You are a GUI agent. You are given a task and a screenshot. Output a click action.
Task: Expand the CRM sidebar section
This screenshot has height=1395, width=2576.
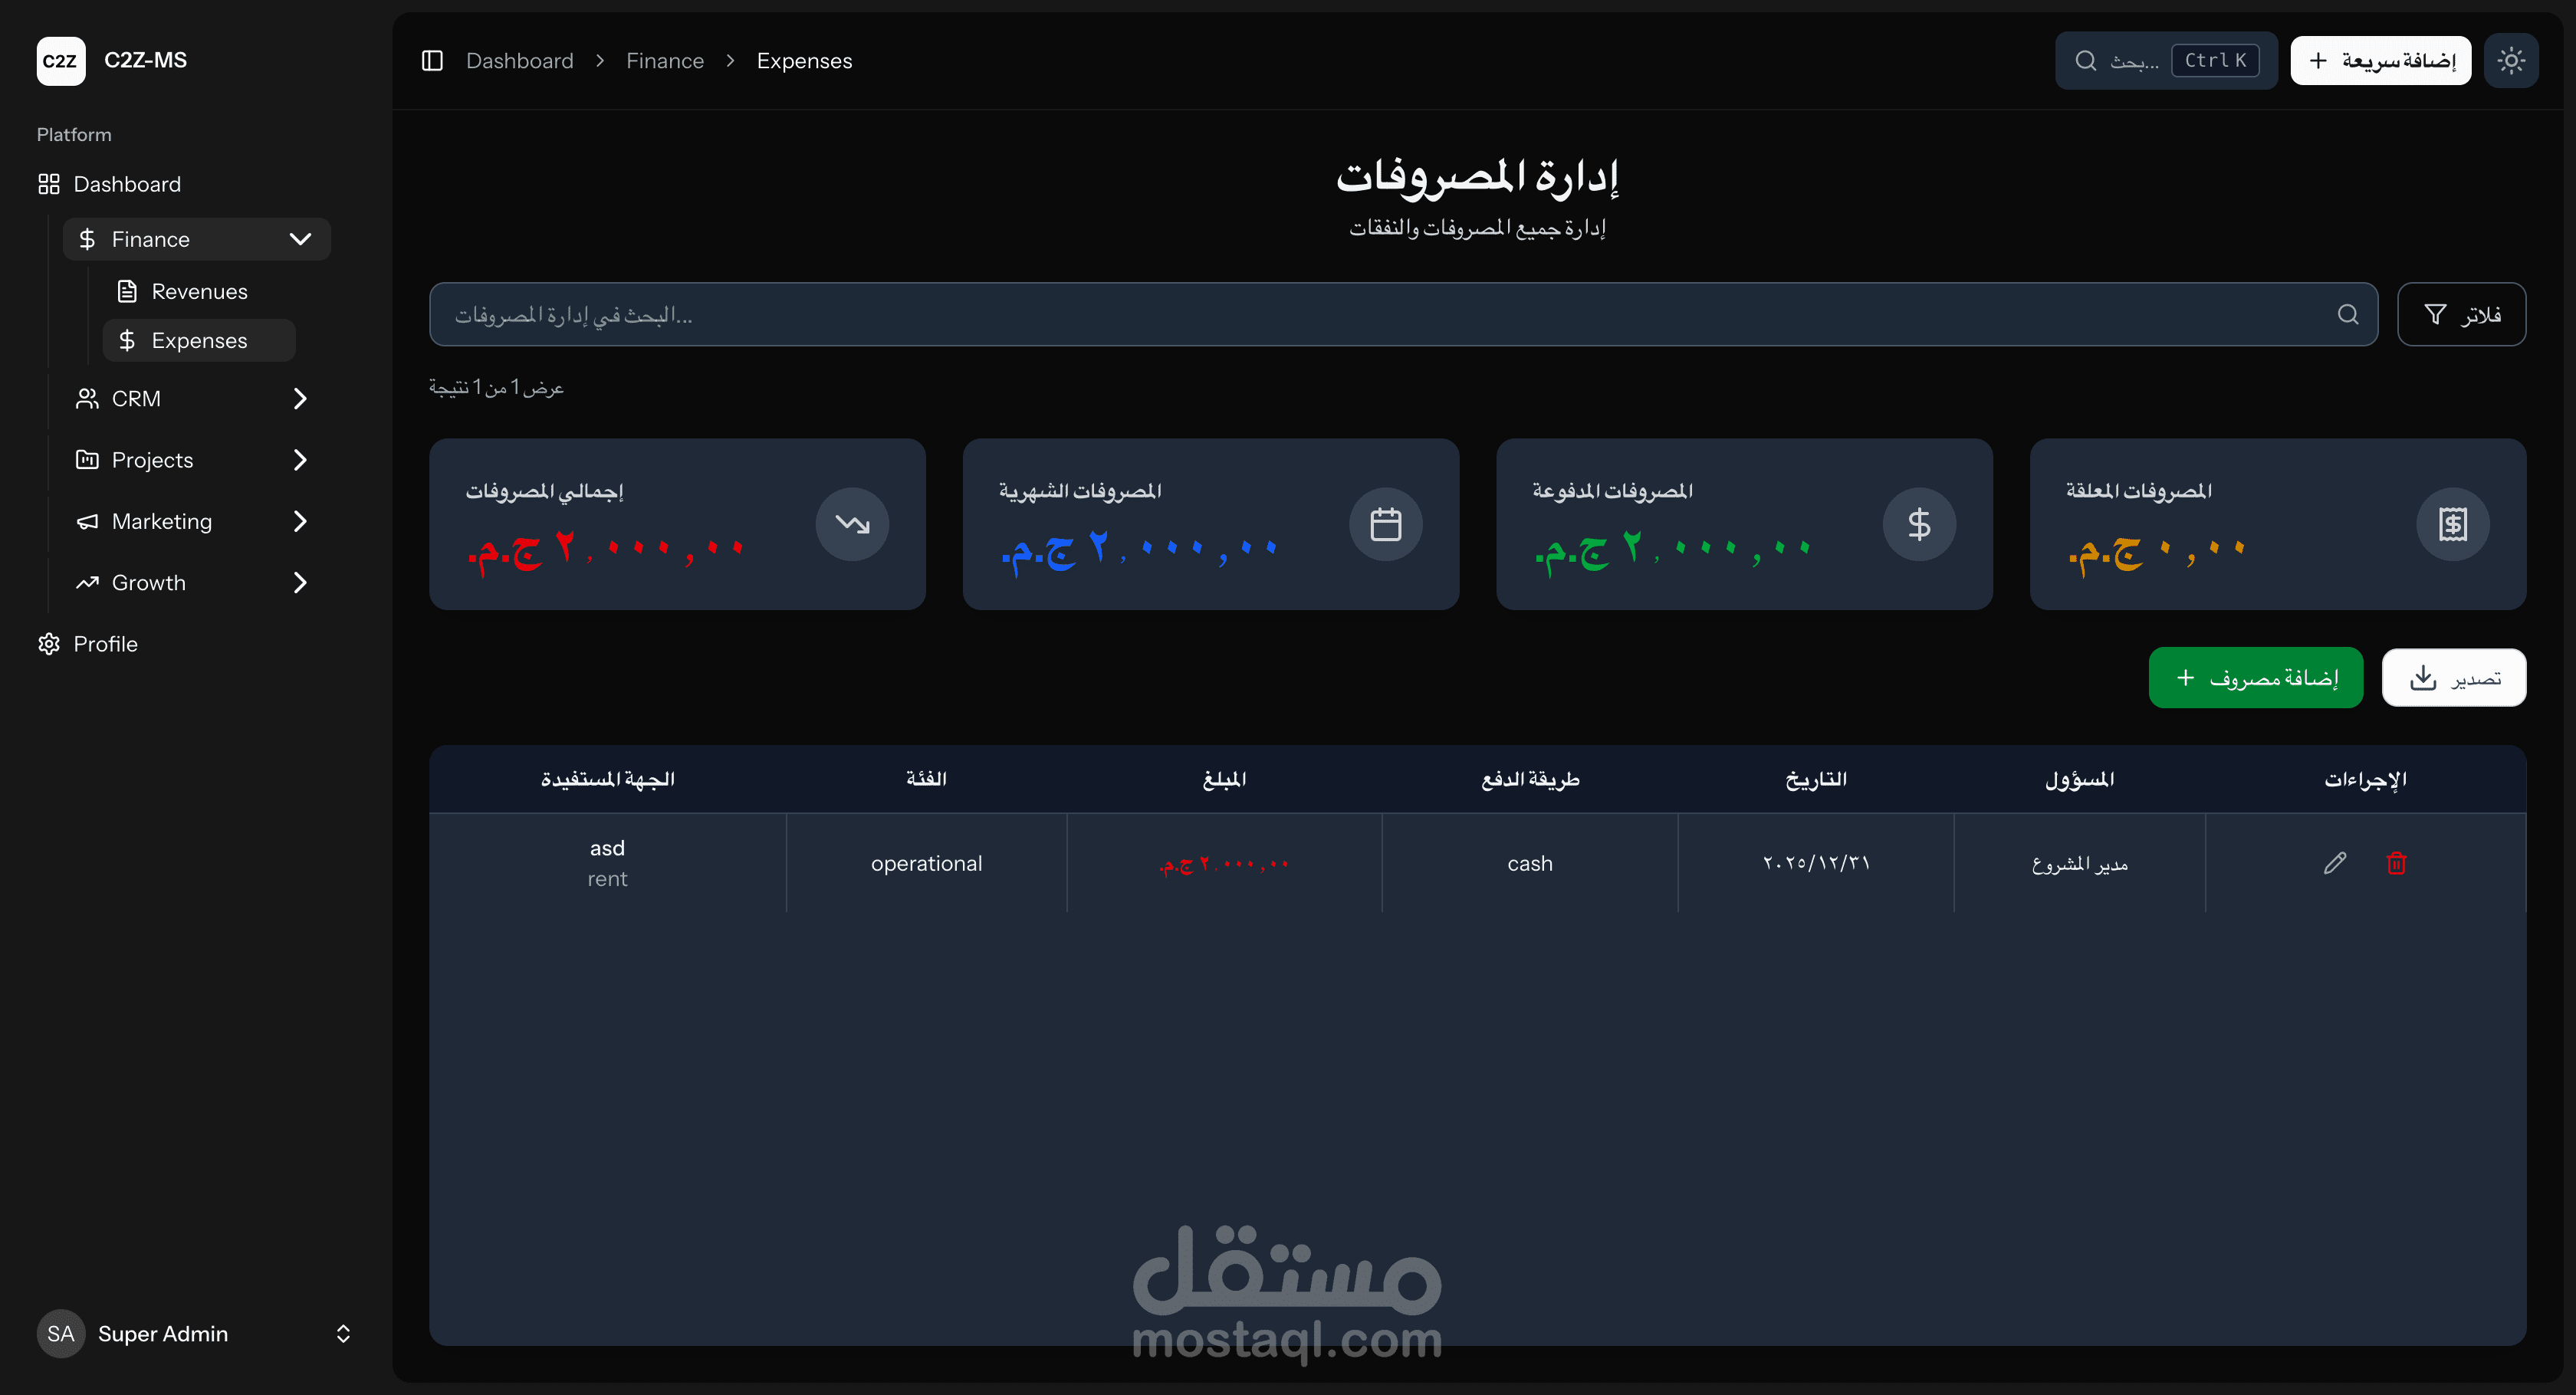pyautogui.click(x=300, y=399)
